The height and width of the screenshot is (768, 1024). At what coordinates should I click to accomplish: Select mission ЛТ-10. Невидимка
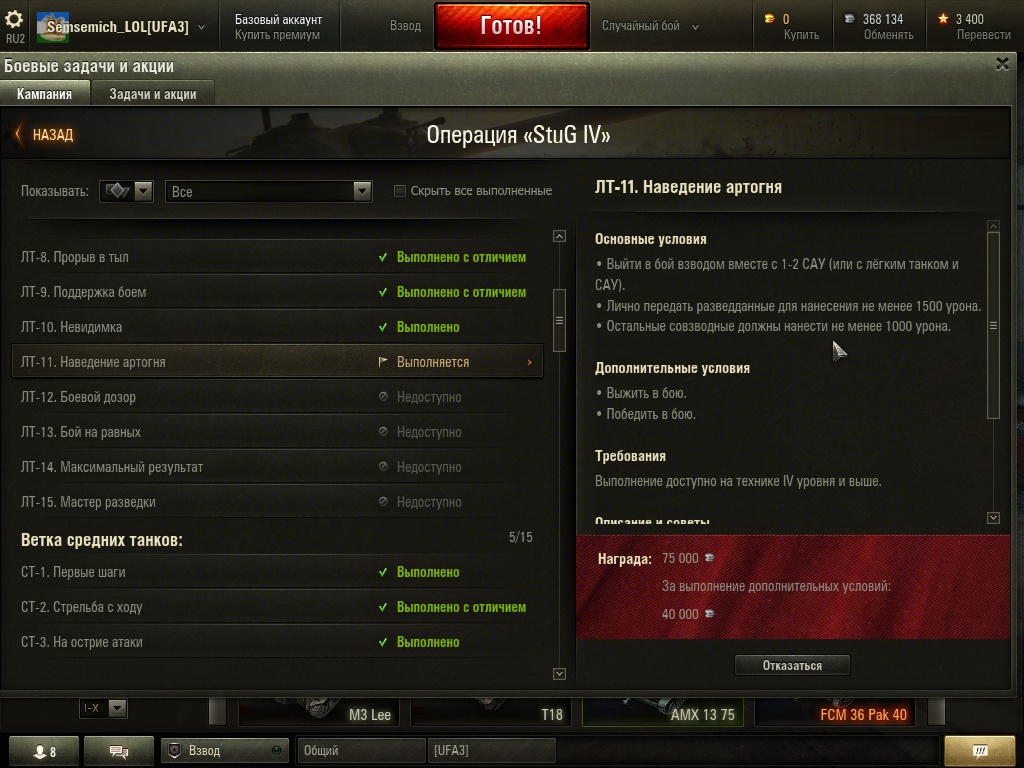click(x=278, y=327)
